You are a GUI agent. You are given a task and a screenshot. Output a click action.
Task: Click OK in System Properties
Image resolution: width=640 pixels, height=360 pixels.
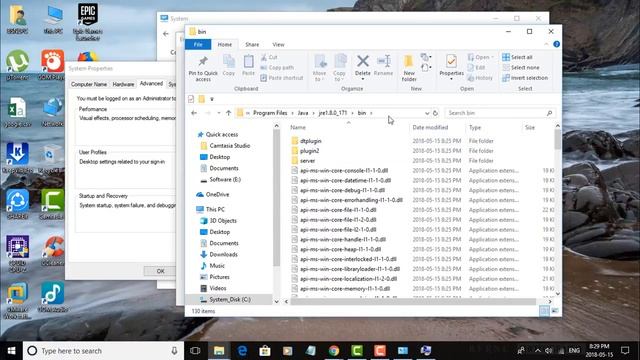[160, 271]
